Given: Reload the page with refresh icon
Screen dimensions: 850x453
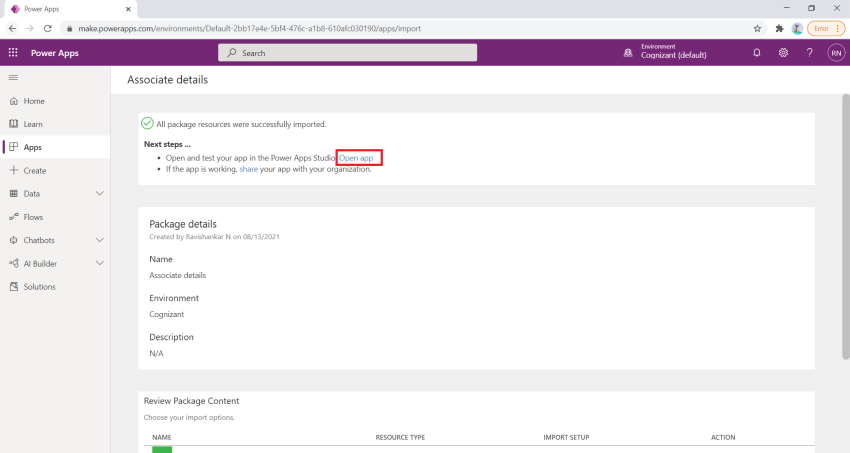Looking at the screenshot, I should [x=48, y=28].
